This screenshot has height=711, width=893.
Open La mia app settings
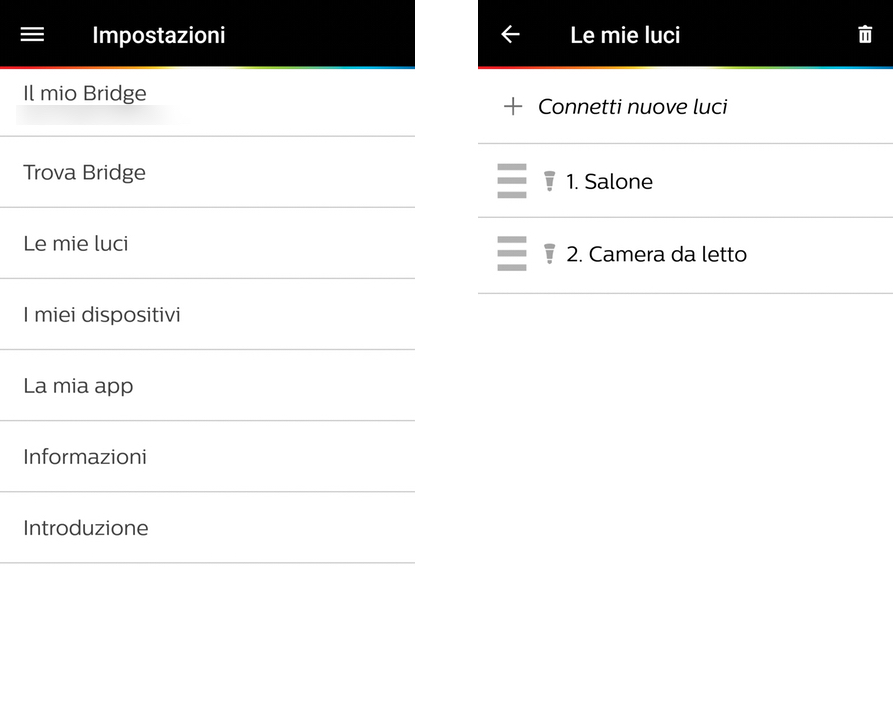[78, 386]
